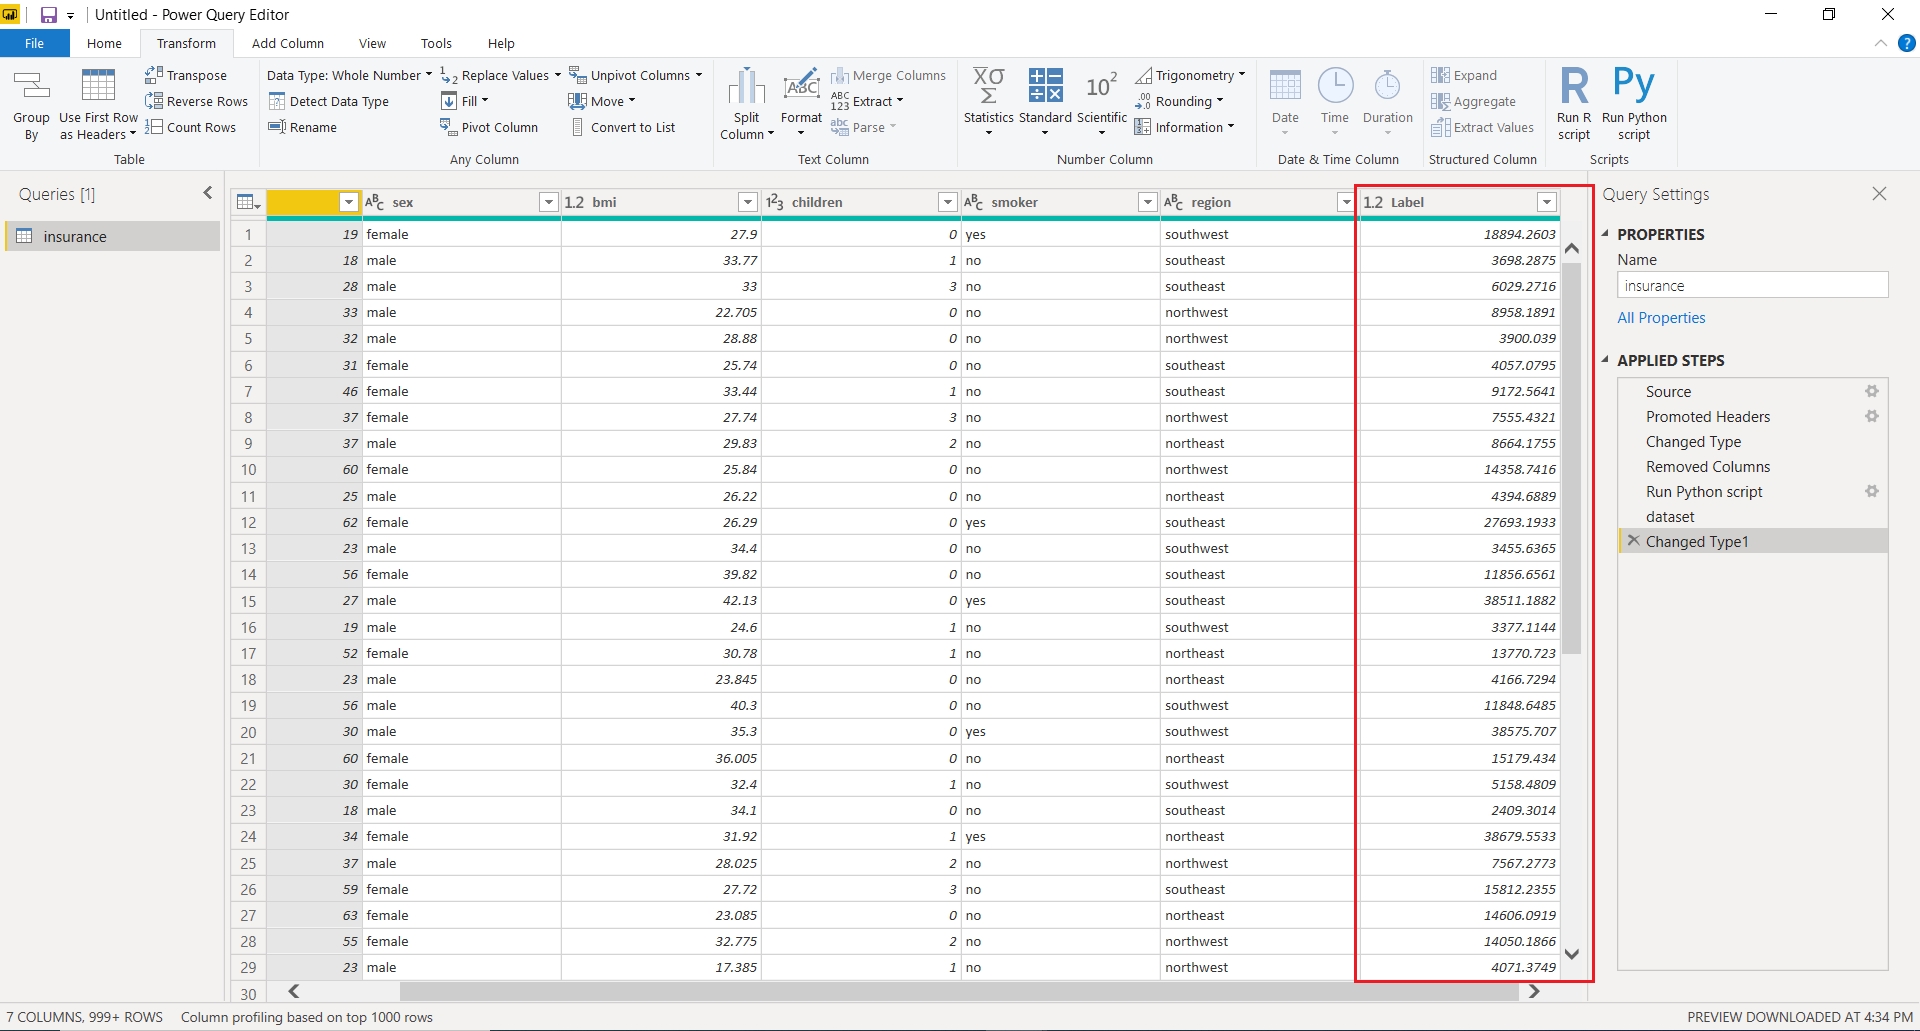
Task: Click the Pivot Column icon
Action: click(x=448, y=127)
